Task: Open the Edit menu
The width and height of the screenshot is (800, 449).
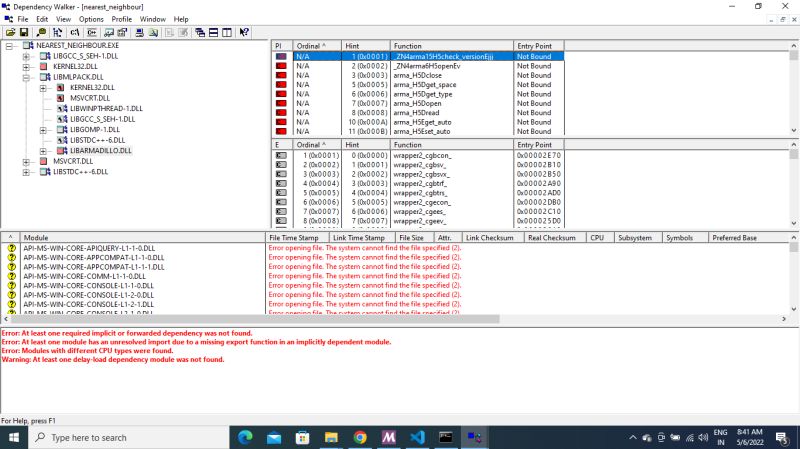Action: click(42, 19)
